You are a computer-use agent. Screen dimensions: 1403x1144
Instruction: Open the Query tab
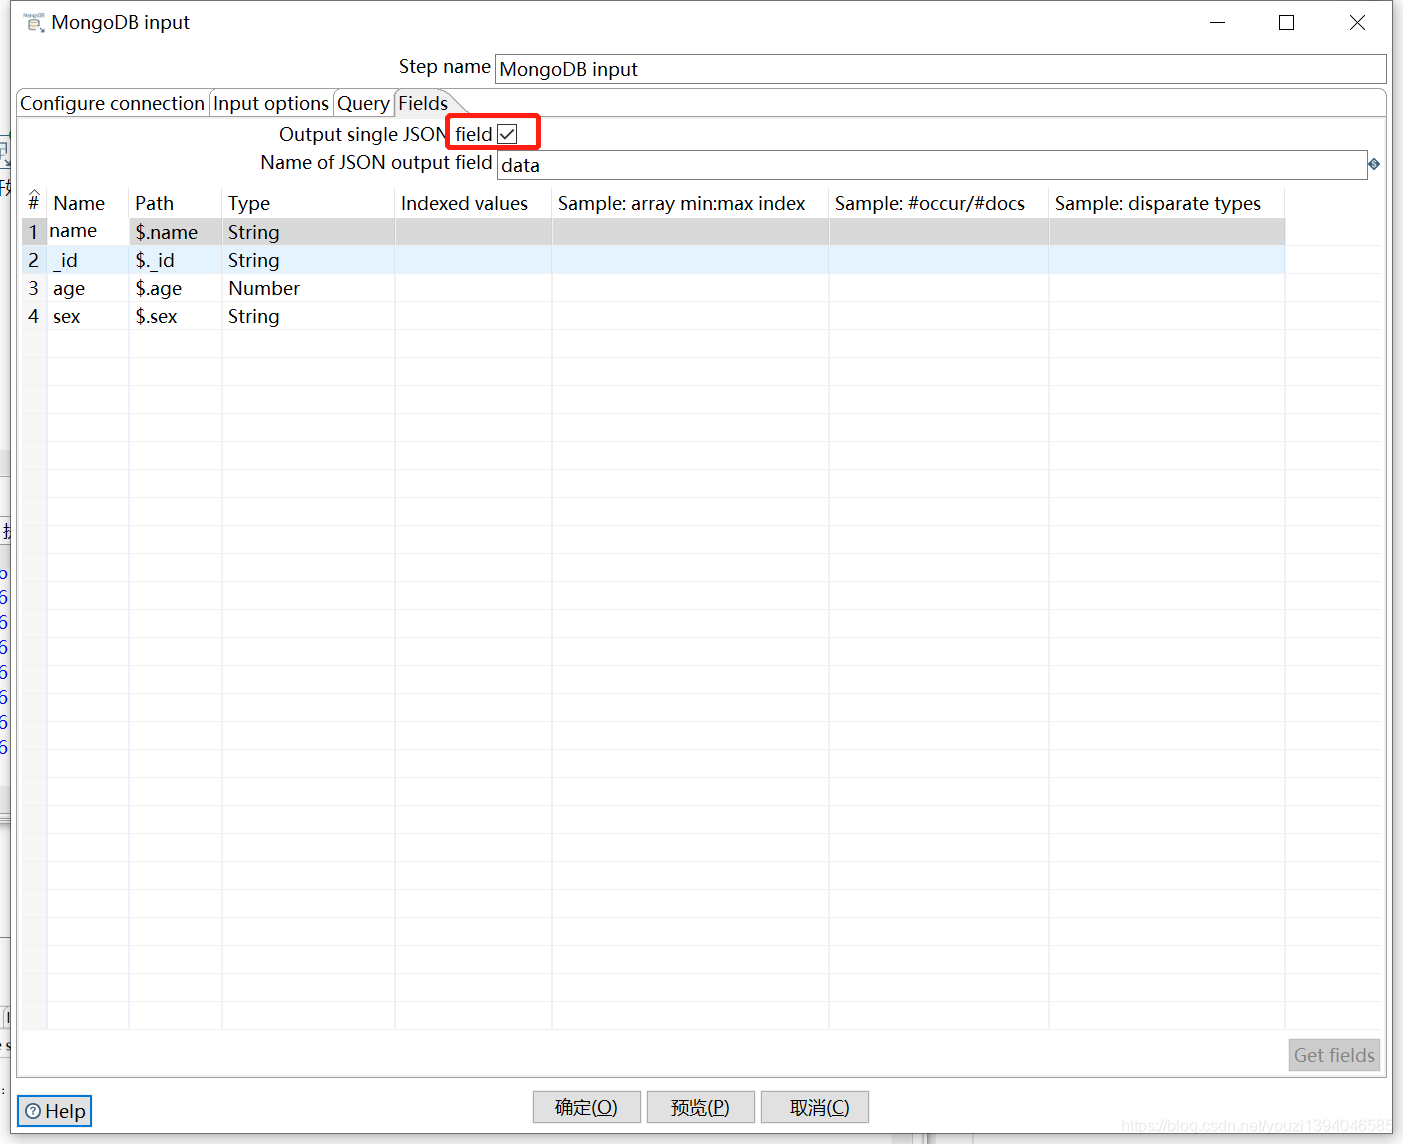pyautogui.click(x=363, y=103)
